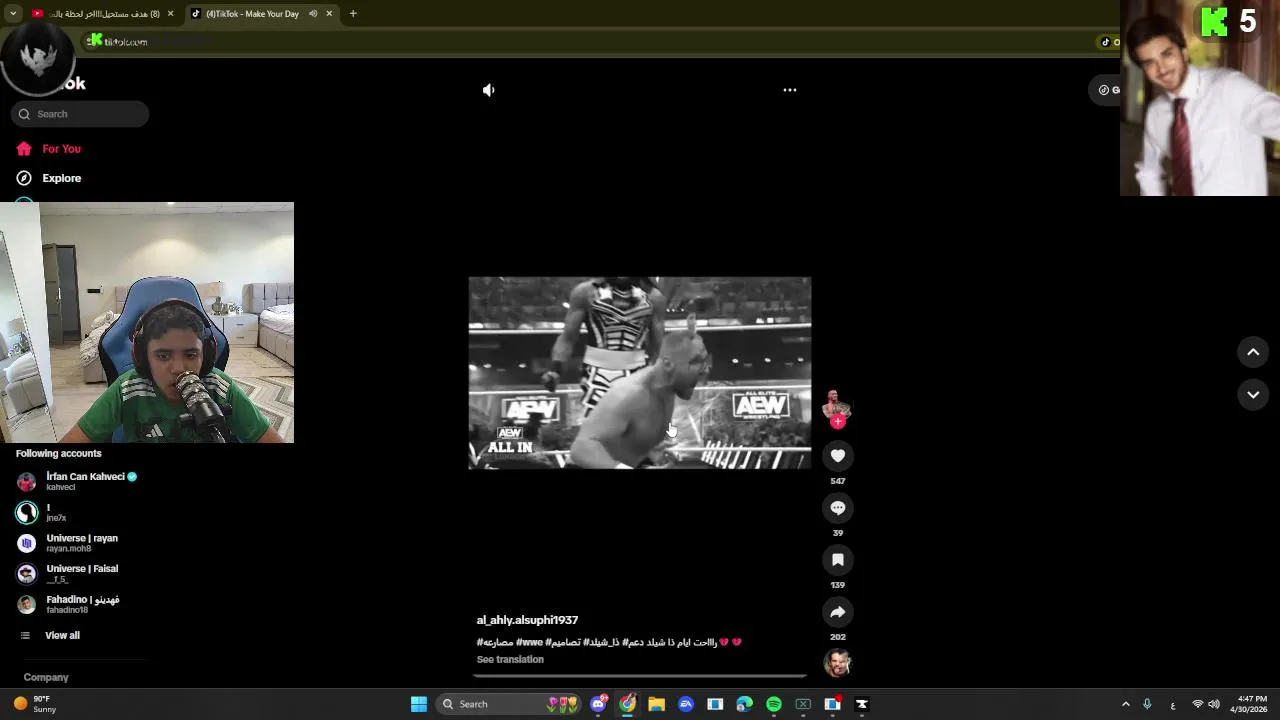Open Chrome from the taskbar

pos(627,704)
